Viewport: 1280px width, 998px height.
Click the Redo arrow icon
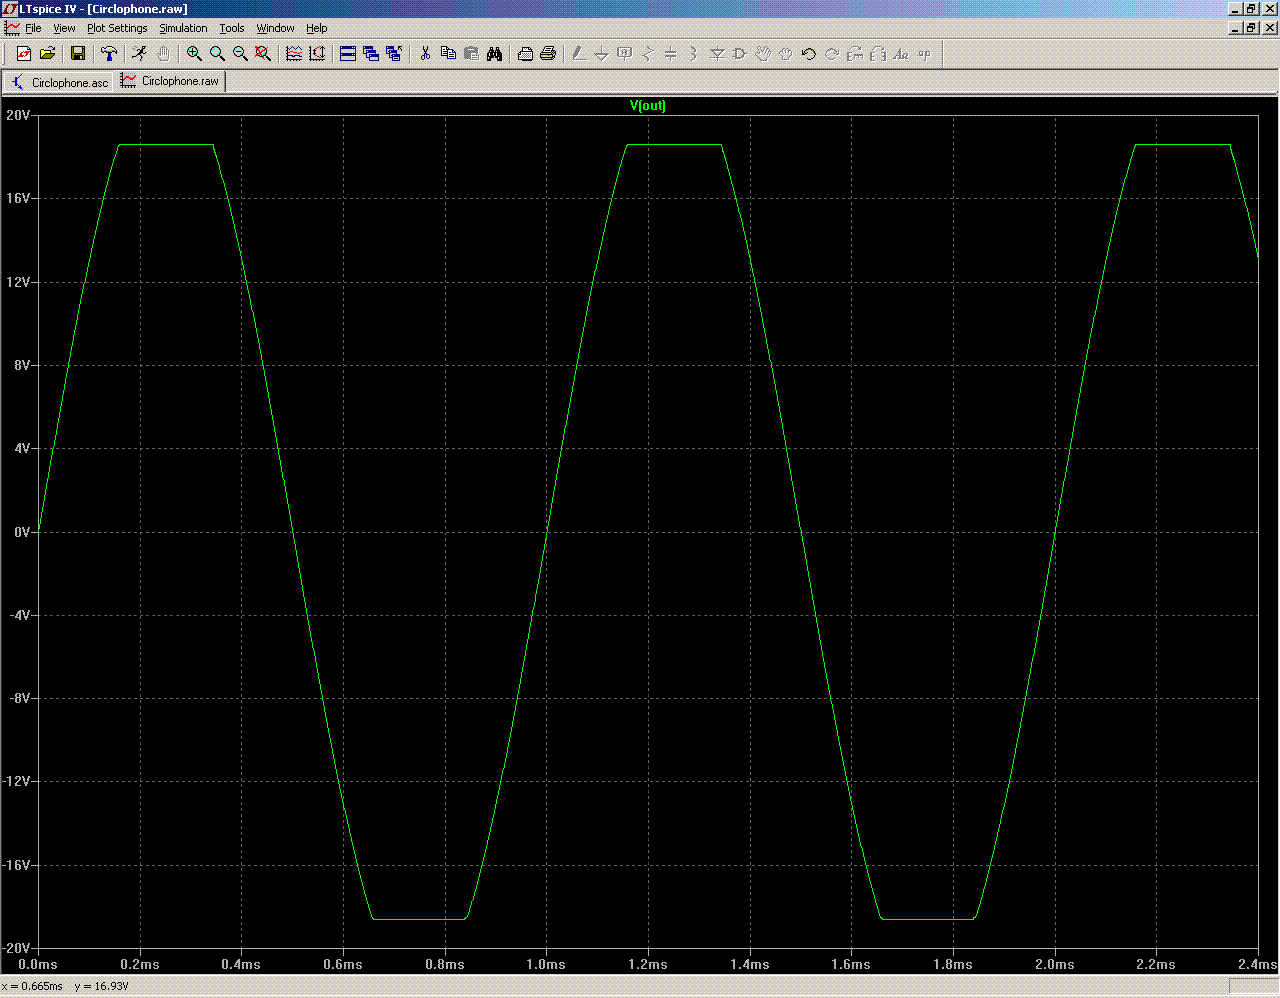coord(832,54)
